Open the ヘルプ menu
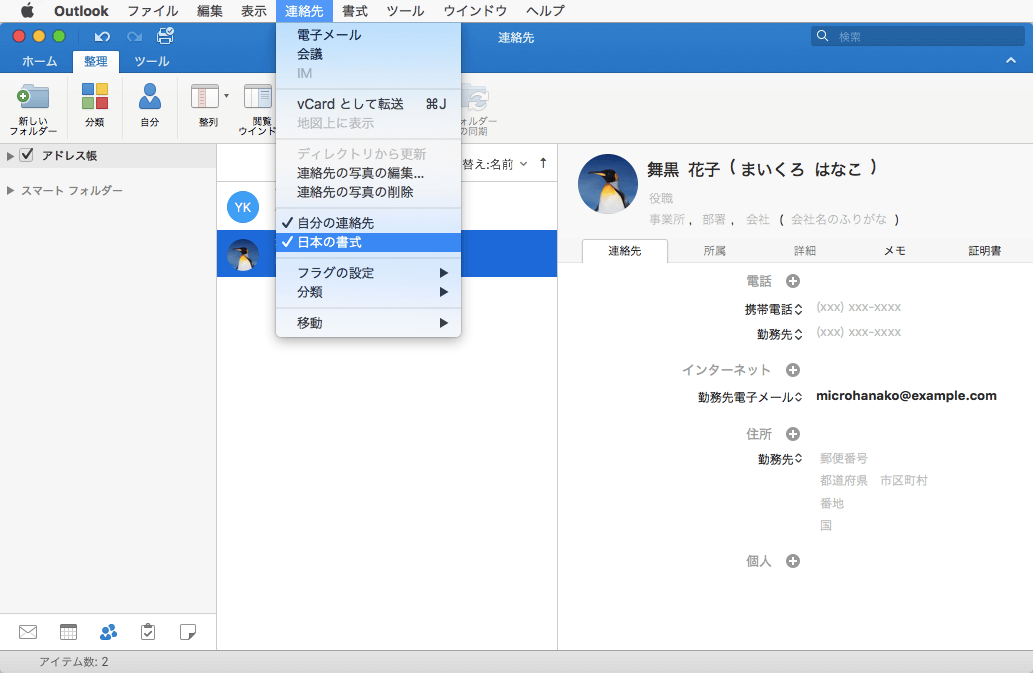This screenshot has width=1033, height=673. [x=545, y=11]
